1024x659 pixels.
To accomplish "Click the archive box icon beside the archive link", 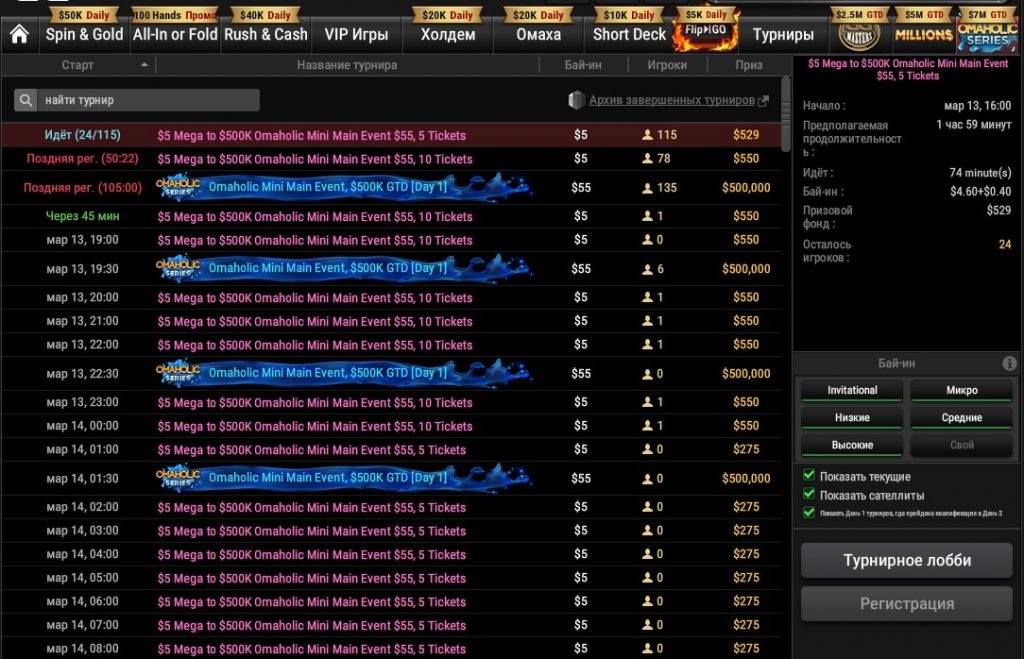I will [x=576, y=101].
